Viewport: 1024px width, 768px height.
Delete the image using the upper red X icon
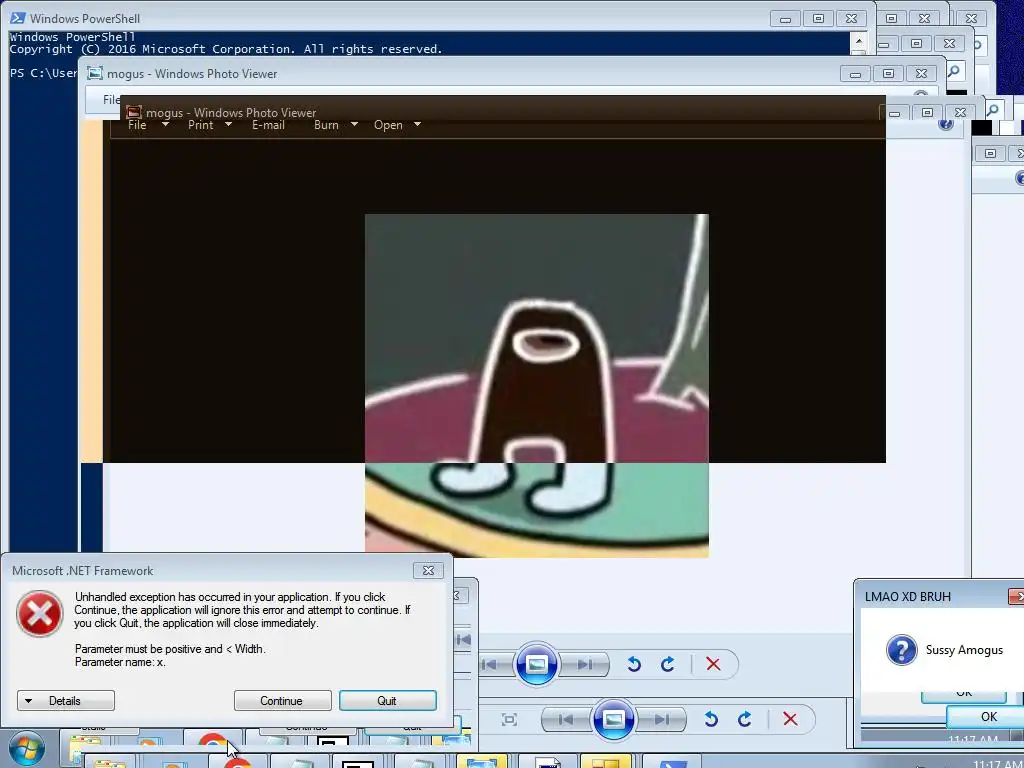(713, 665)
